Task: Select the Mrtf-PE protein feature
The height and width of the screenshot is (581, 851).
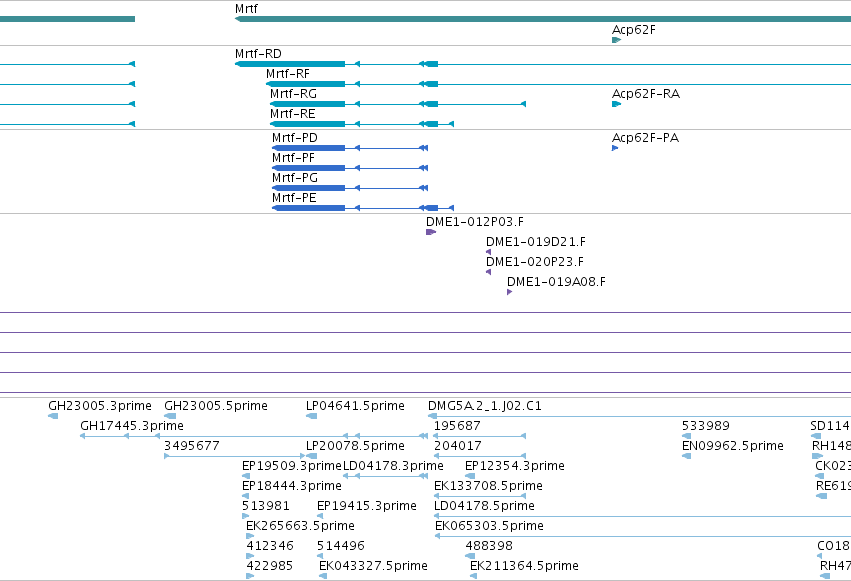Action: [363, 208]
